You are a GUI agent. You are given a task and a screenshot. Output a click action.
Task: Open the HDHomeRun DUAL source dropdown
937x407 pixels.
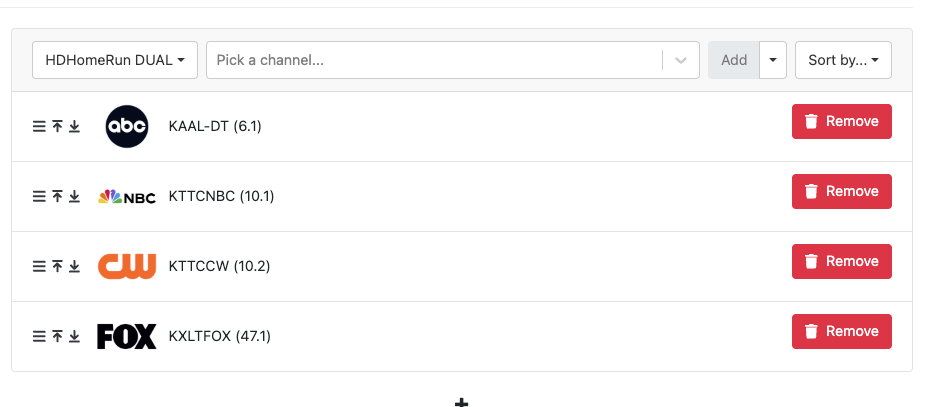(x=115, y=60)
